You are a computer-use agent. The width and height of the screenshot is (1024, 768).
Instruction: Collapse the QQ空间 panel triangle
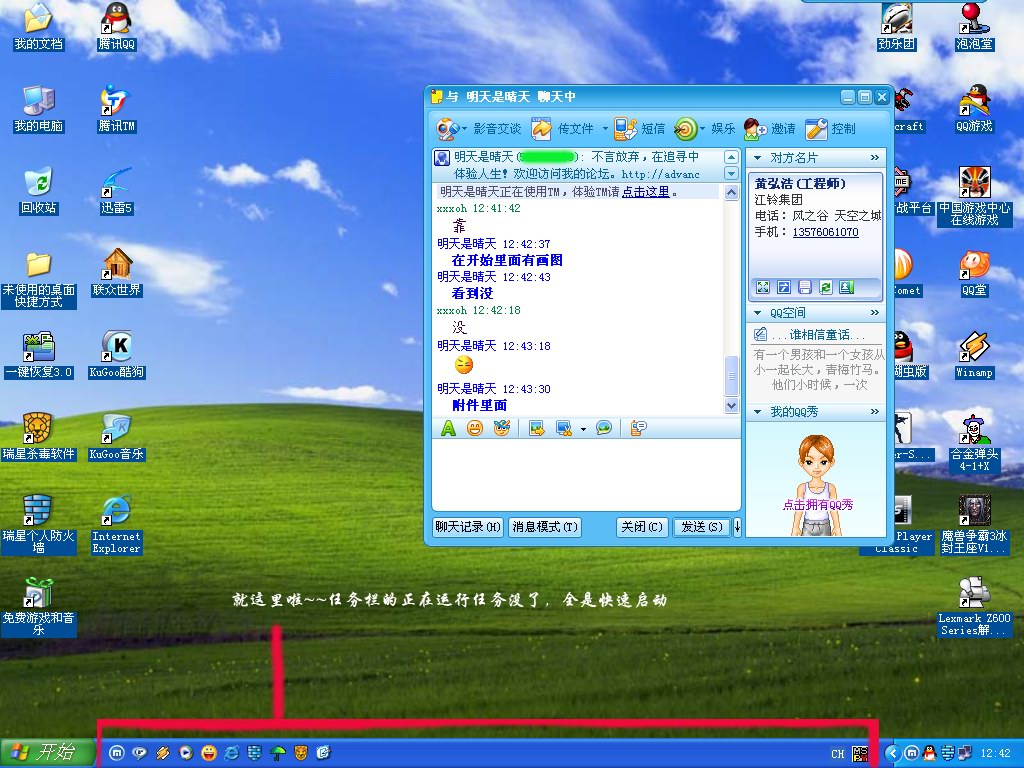click(758, 313)
